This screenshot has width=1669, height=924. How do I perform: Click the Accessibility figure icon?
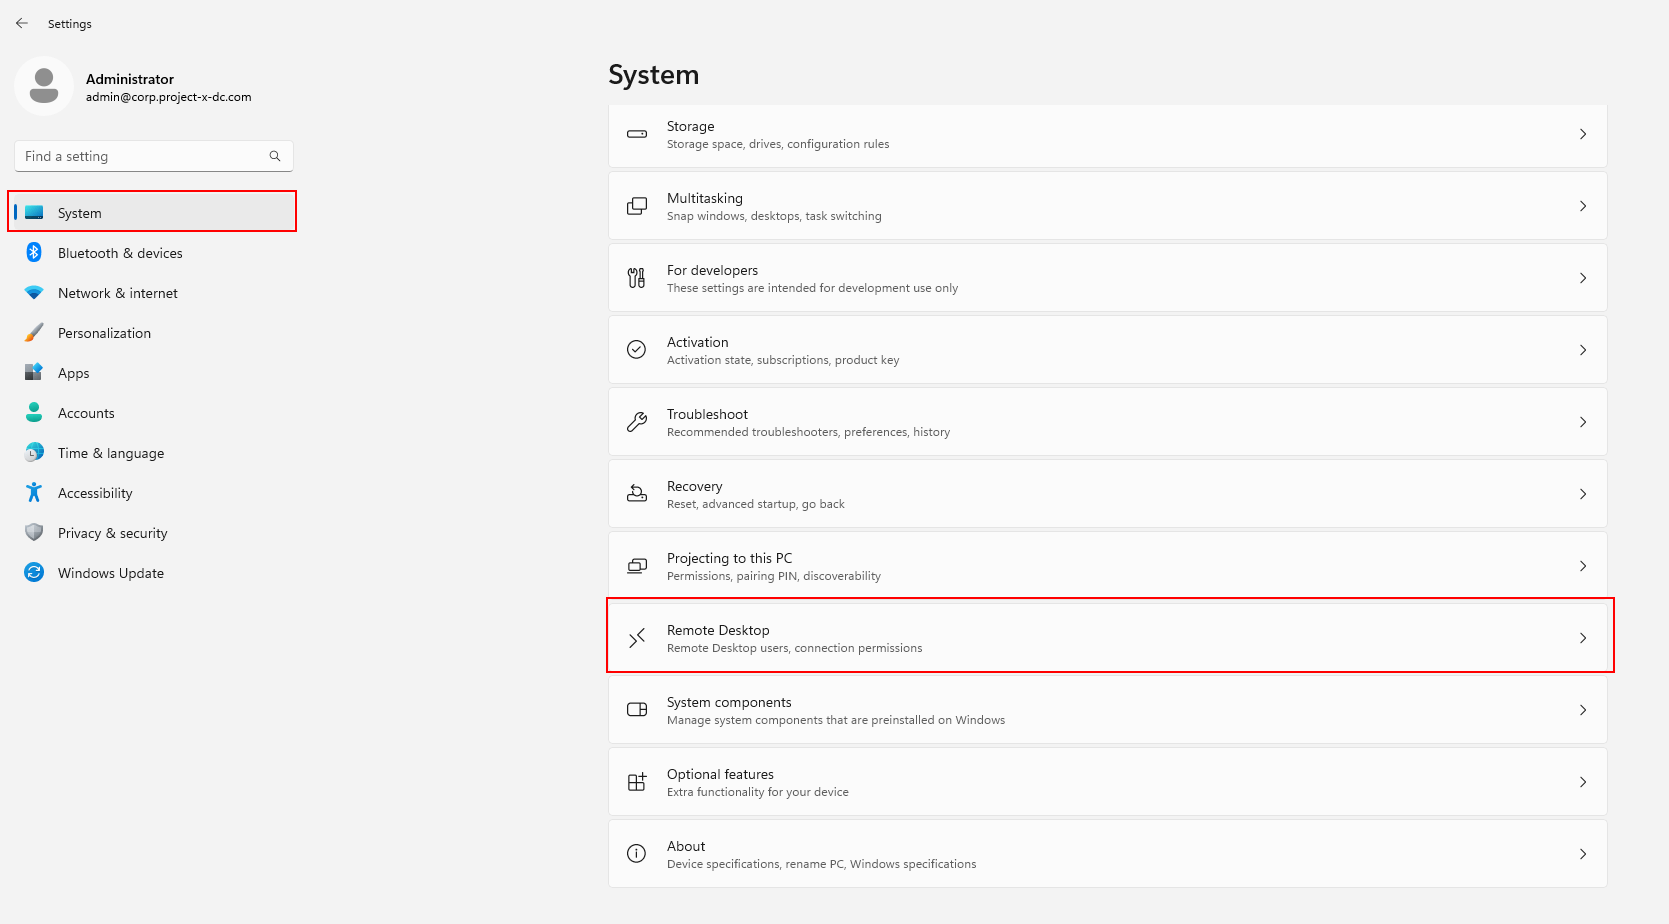(34, 493)
